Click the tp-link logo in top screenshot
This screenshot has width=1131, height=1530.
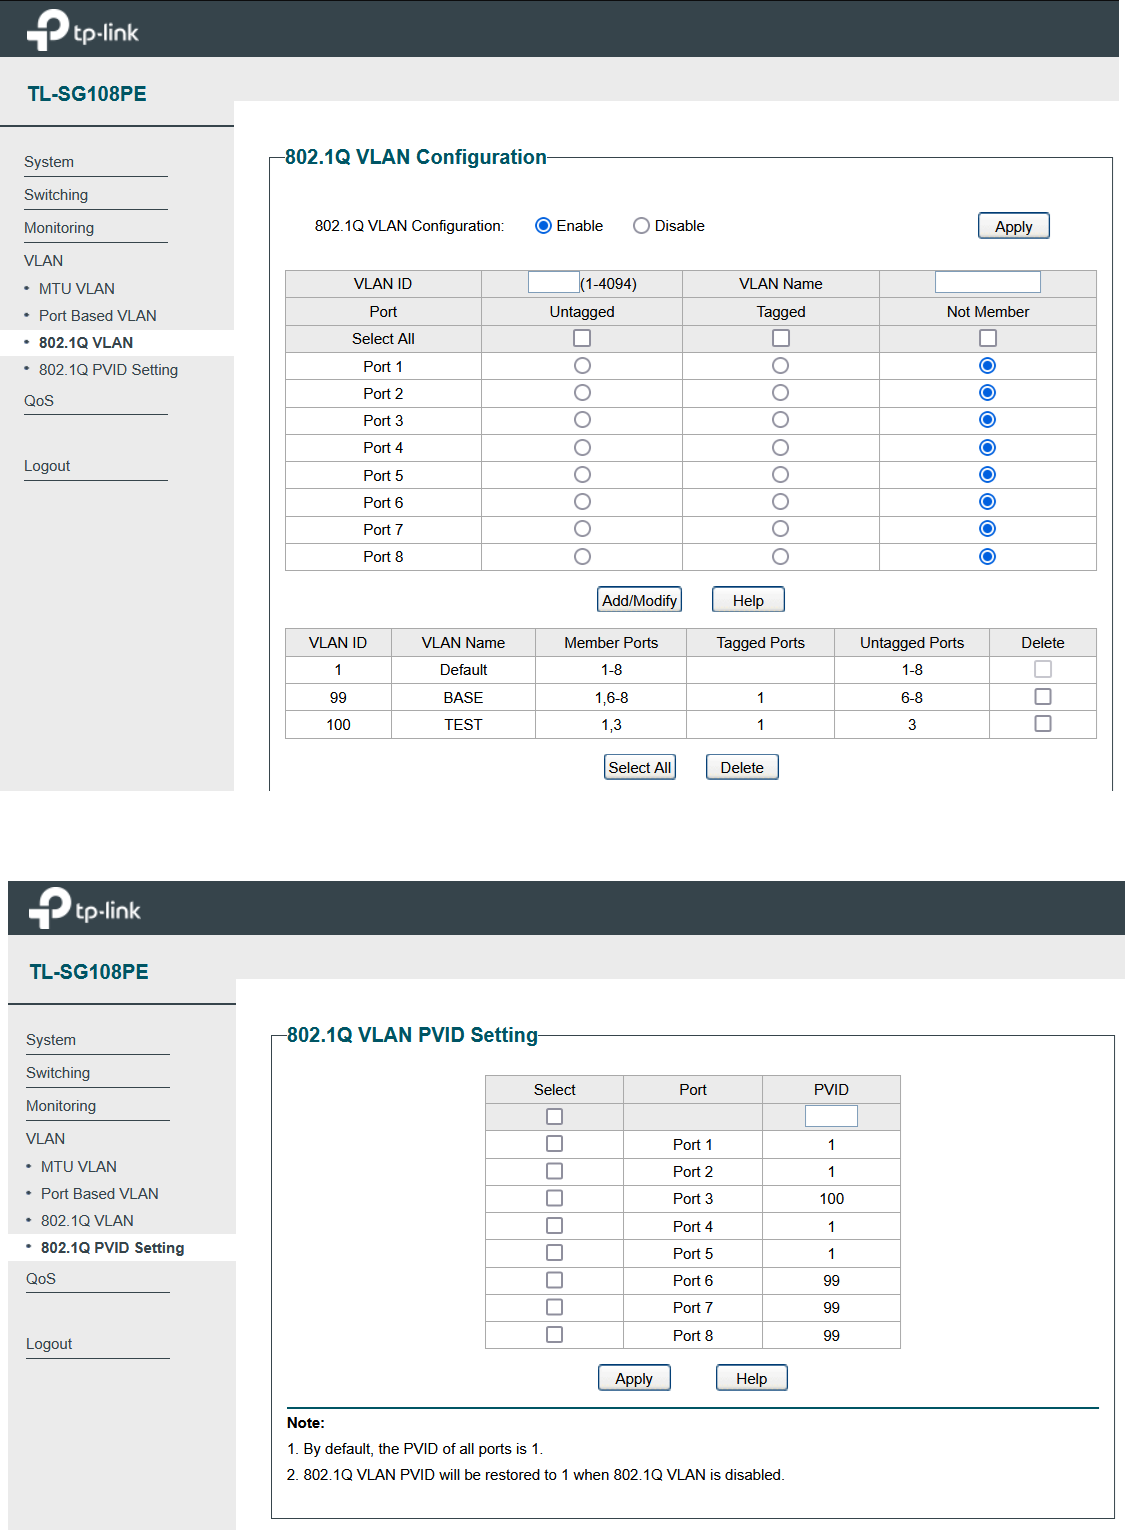tap(83, 30)
